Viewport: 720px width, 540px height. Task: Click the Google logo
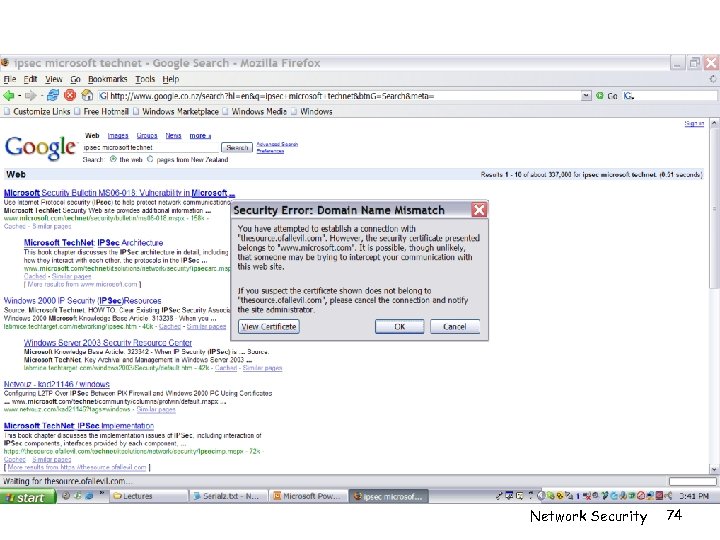coord(40,147)
